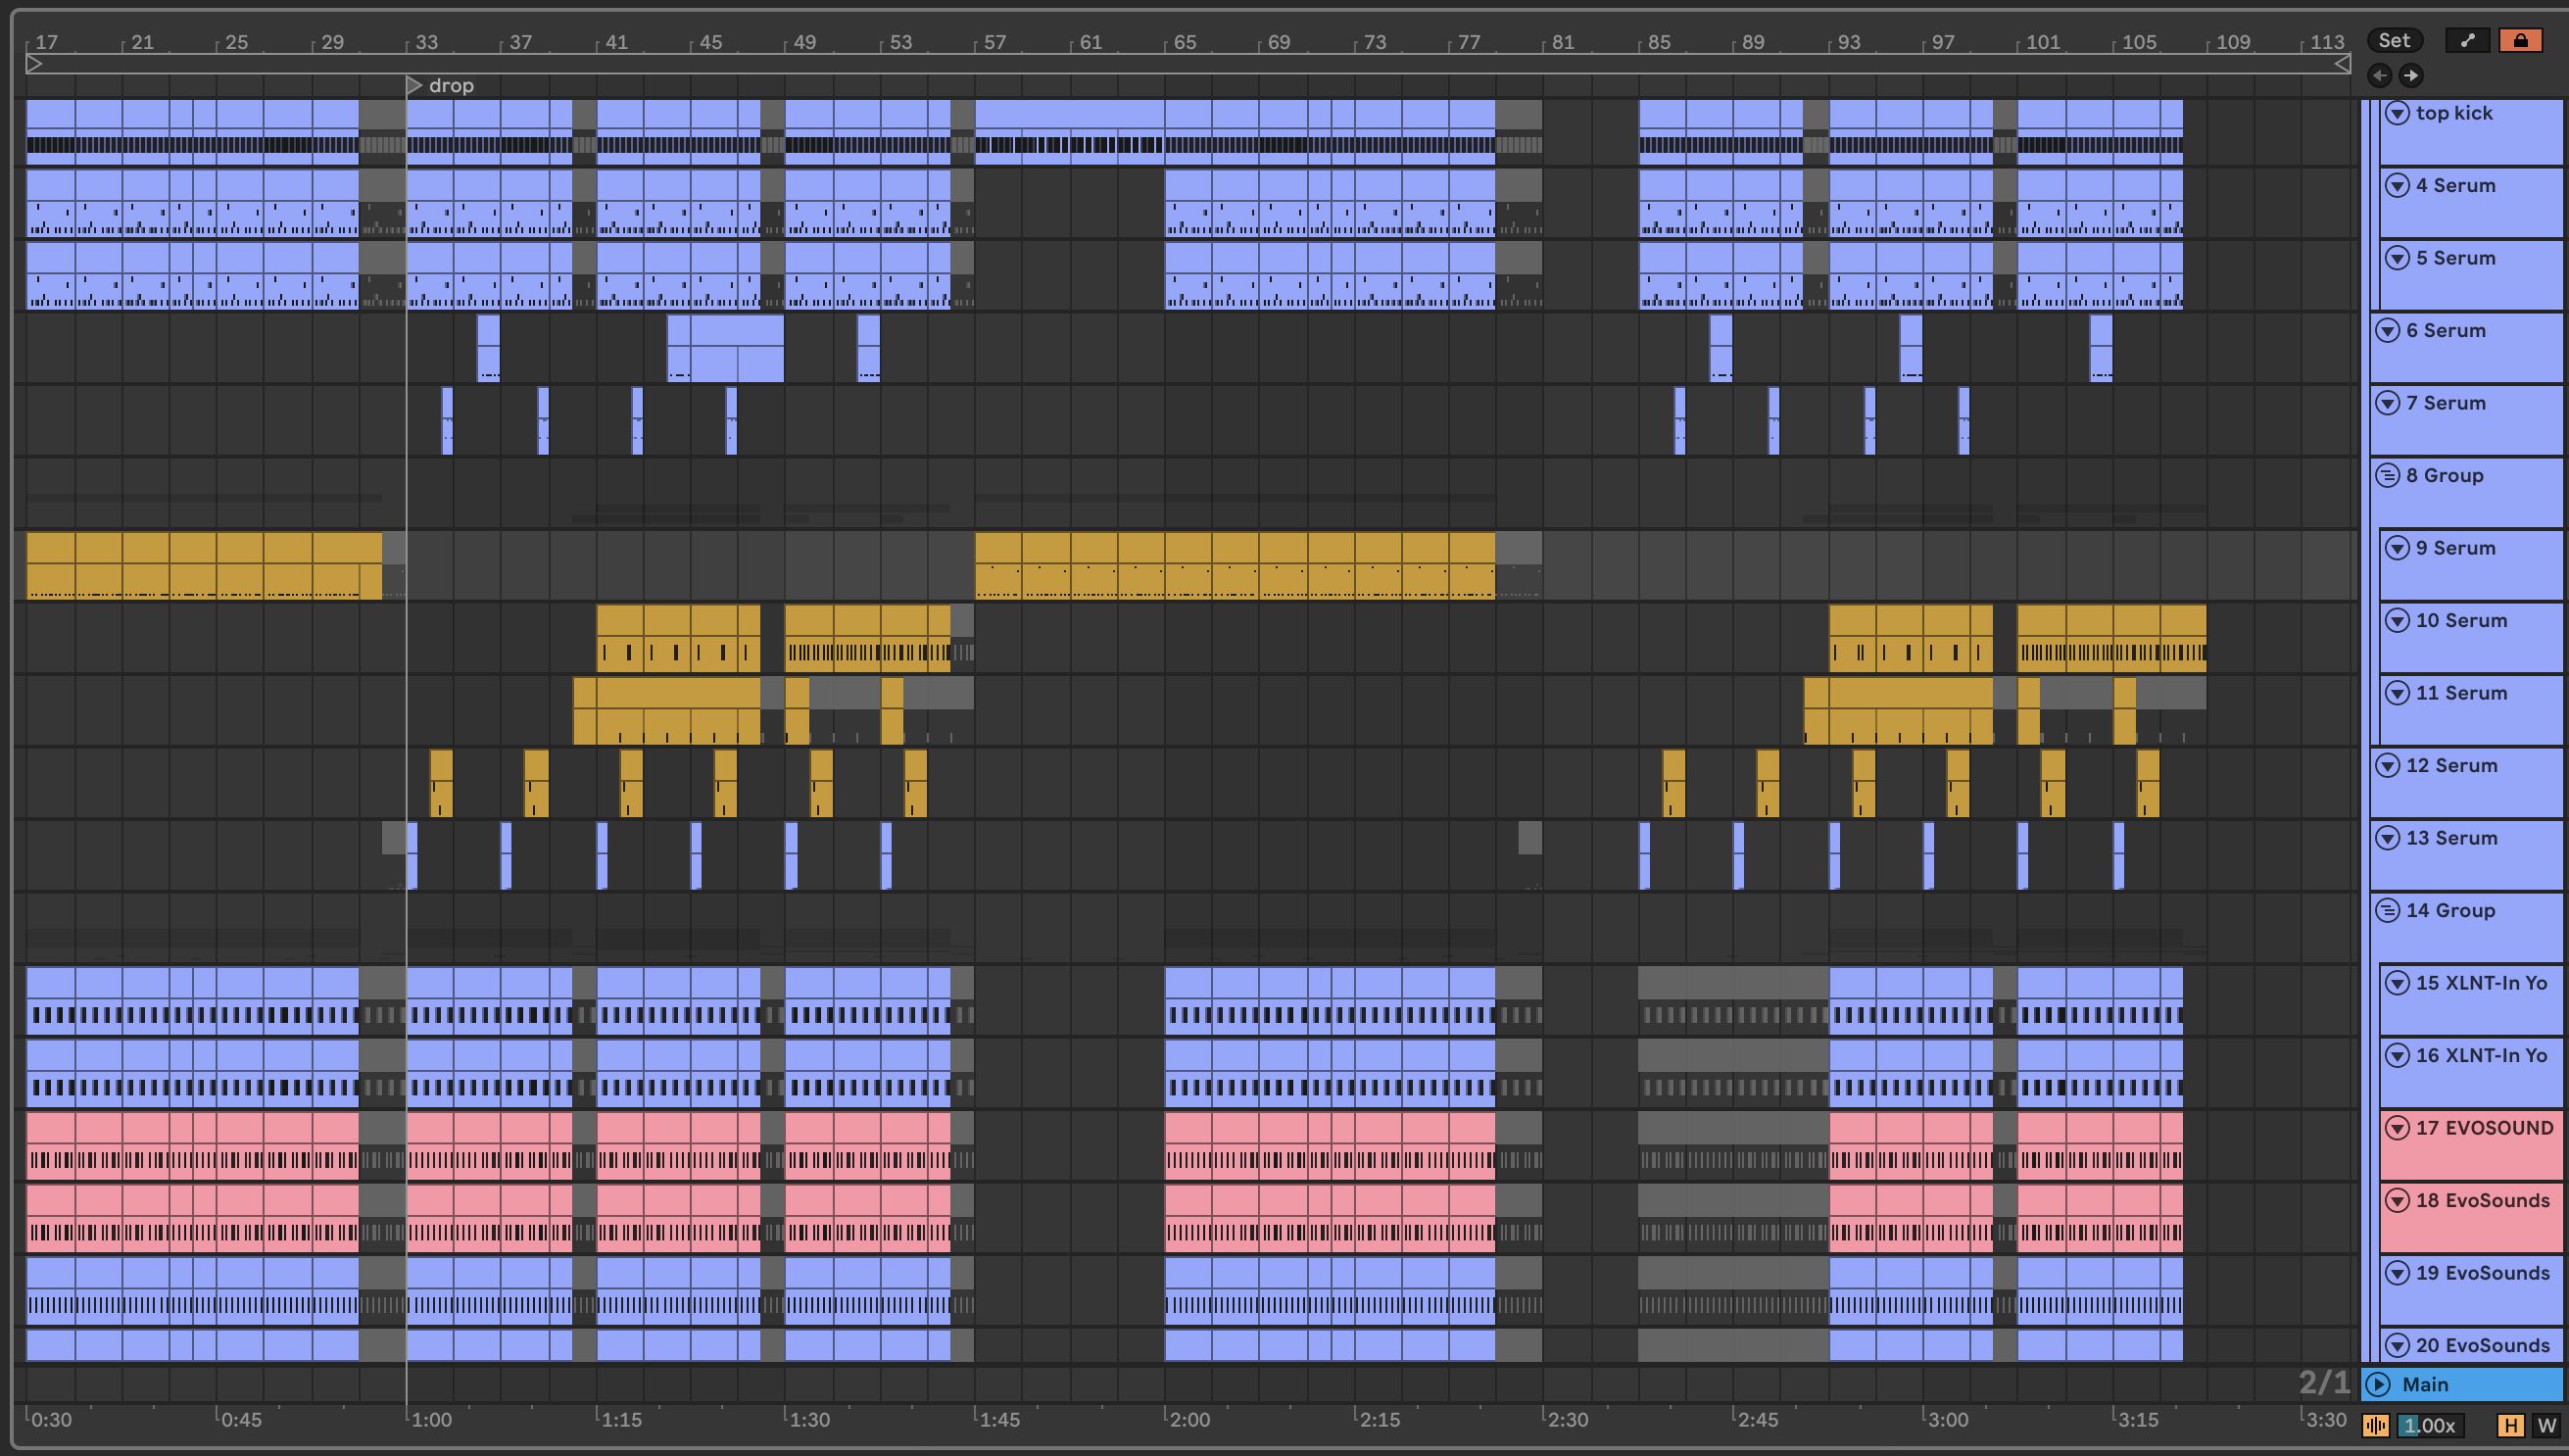The width and height of the screenshot is (2569, 1456).
Task: Jump to the previous locator arrow
Action: pyautogui.click(x=2380, y=75)
